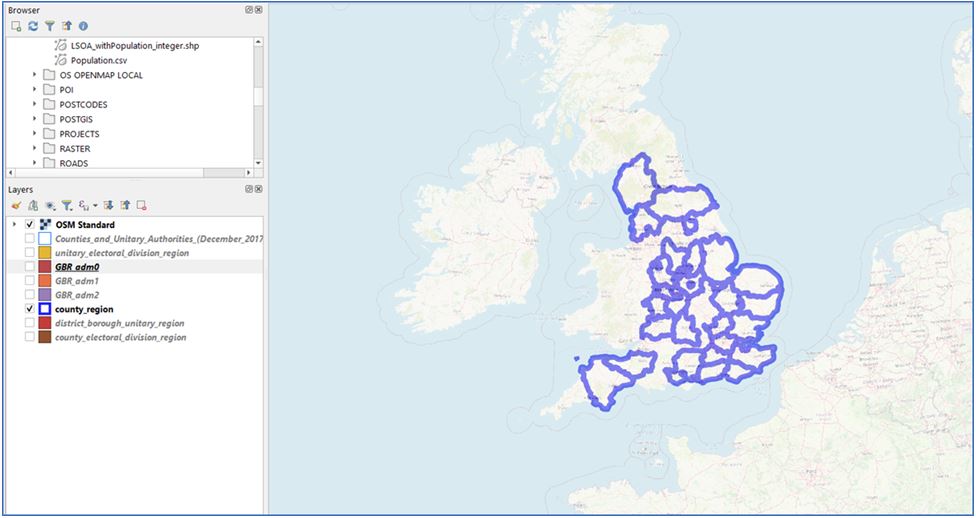This screenshot has width=976, height=518.
Task: Expand the ROADS folder arrow
Action: [x=35, y=163]
